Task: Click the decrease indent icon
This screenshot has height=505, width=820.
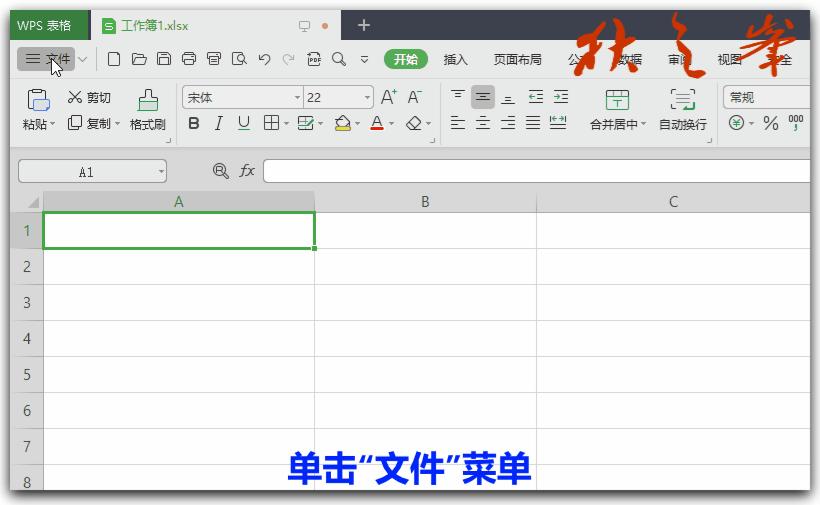Action: [x=536, y=96]
